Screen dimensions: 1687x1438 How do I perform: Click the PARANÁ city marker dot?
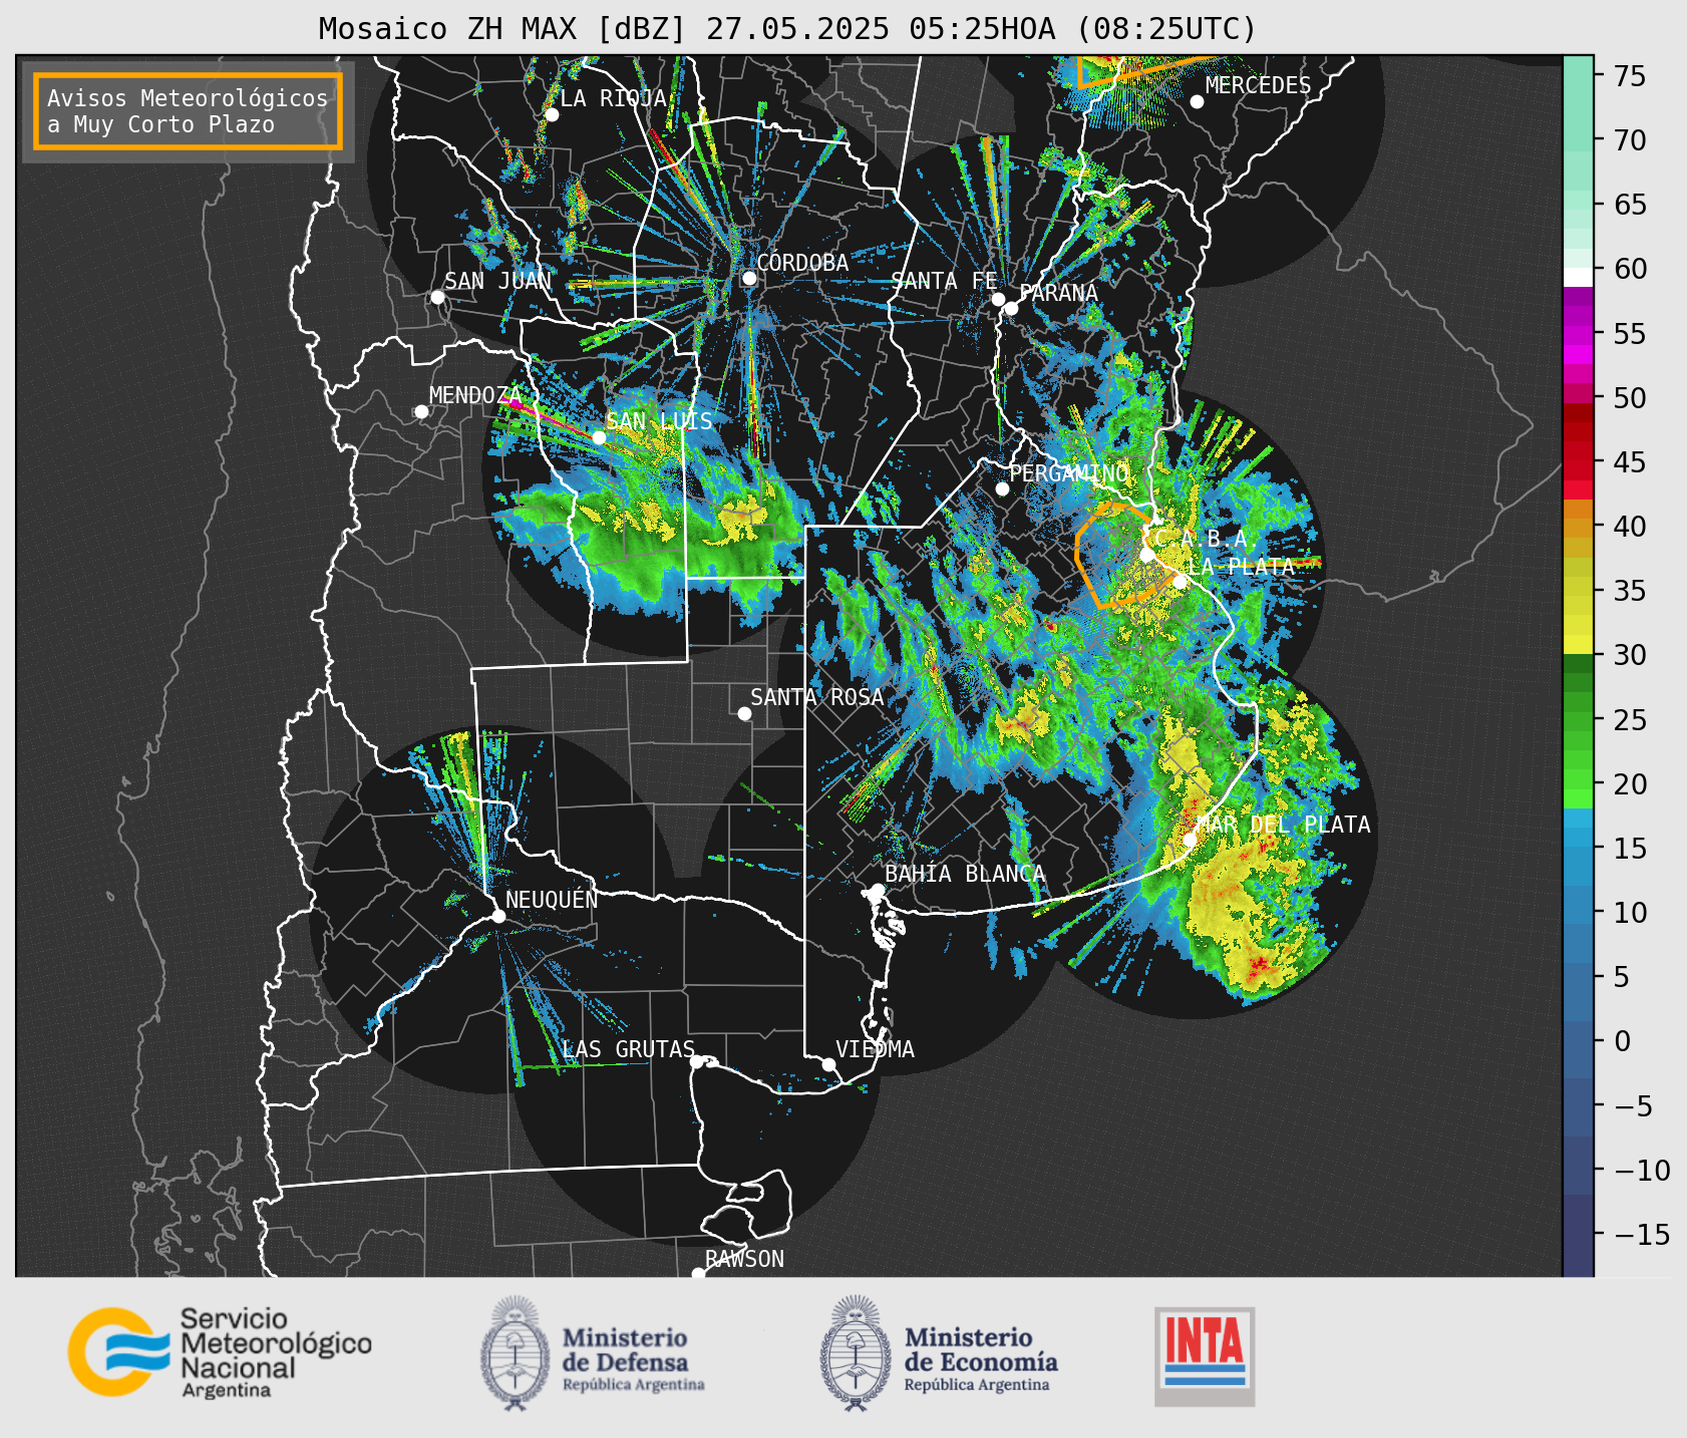coord(1011,308)
